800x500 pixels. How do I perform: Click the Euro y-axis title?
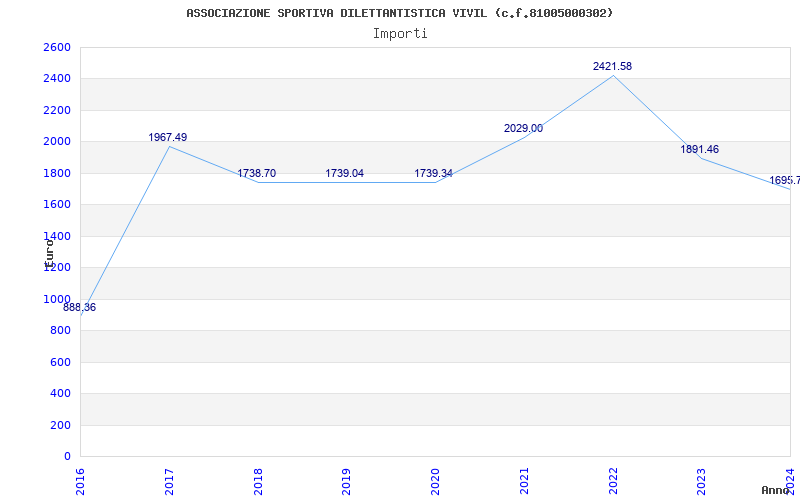pos(48,250)
